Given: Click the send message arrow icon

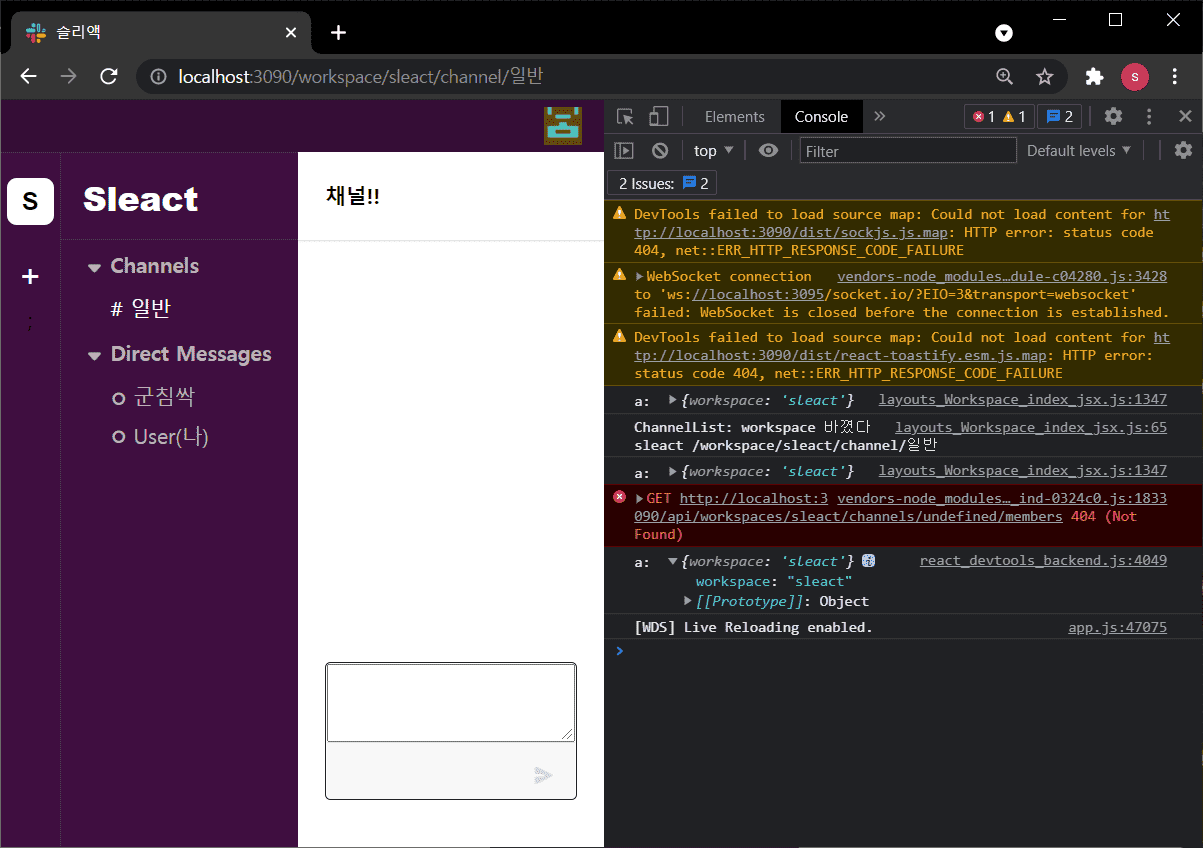Looking at the screenshot, I should tap(543, 775).
